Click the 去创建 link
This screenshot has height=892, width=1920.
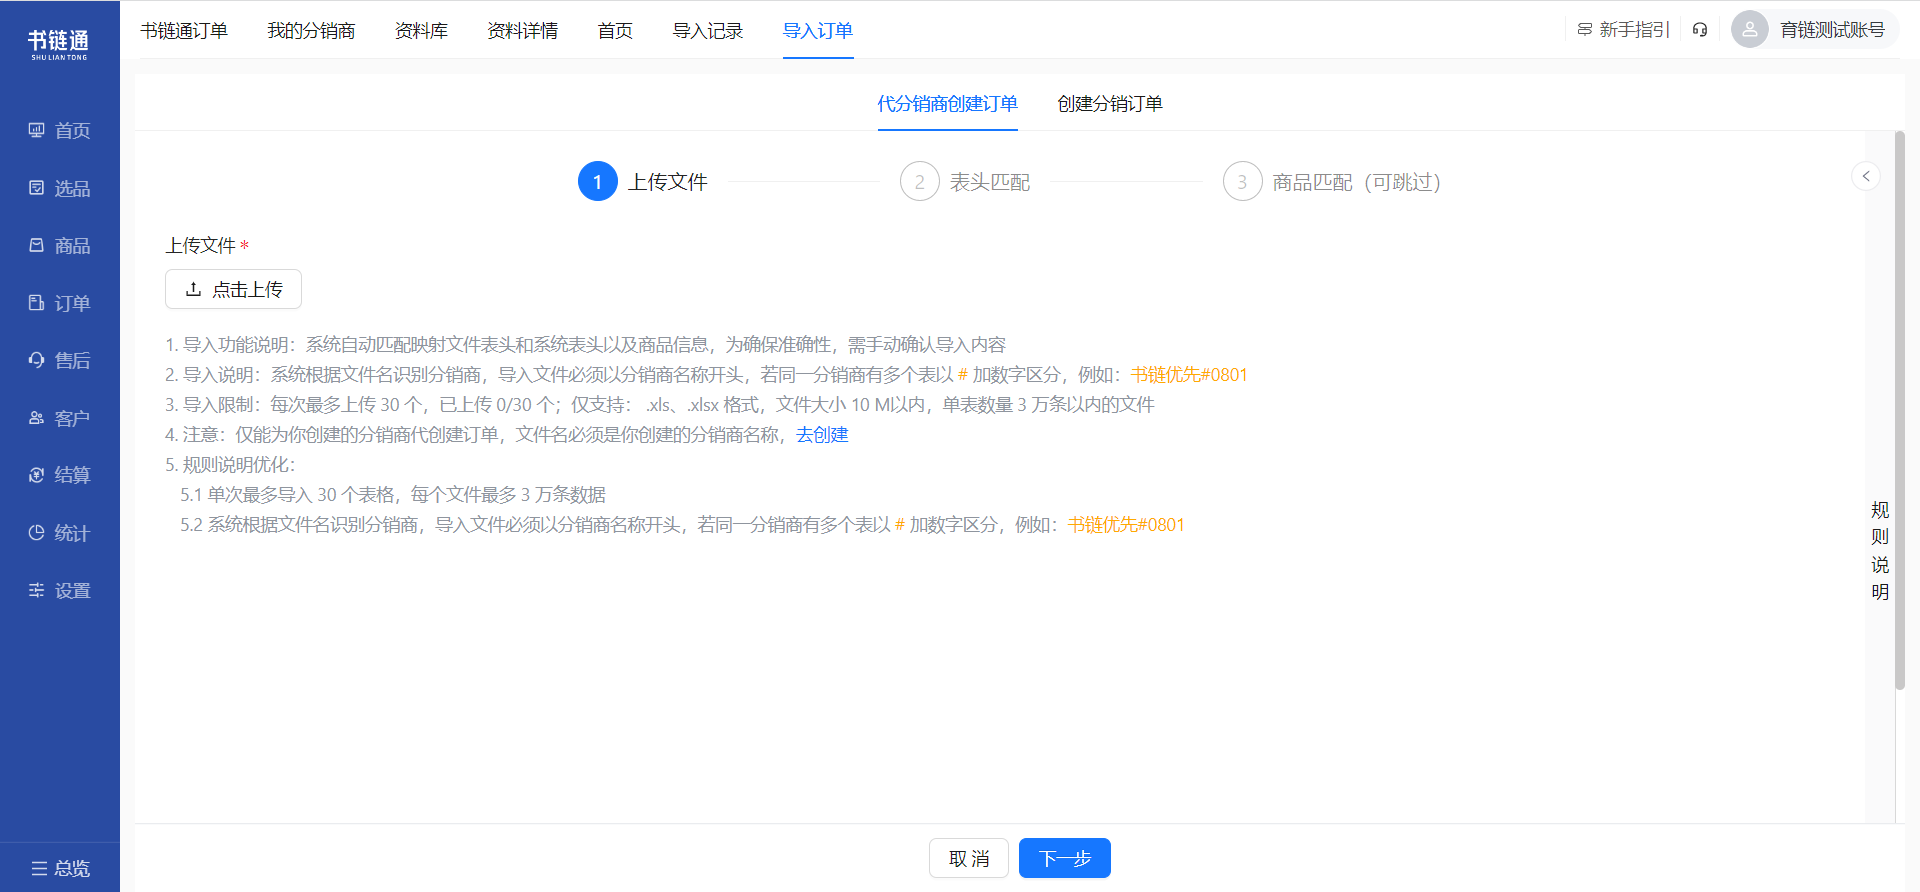click(822, 435)
